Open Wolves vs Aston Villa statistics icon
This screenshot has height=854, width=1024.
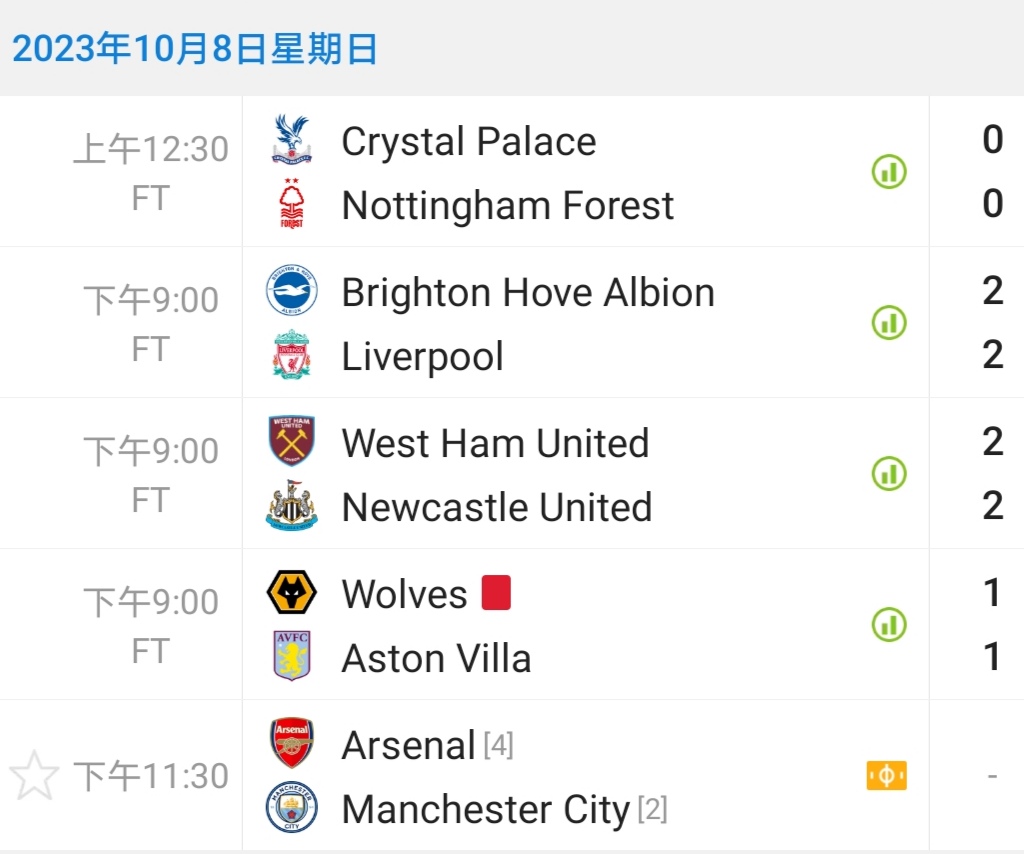tap(888, 625)
